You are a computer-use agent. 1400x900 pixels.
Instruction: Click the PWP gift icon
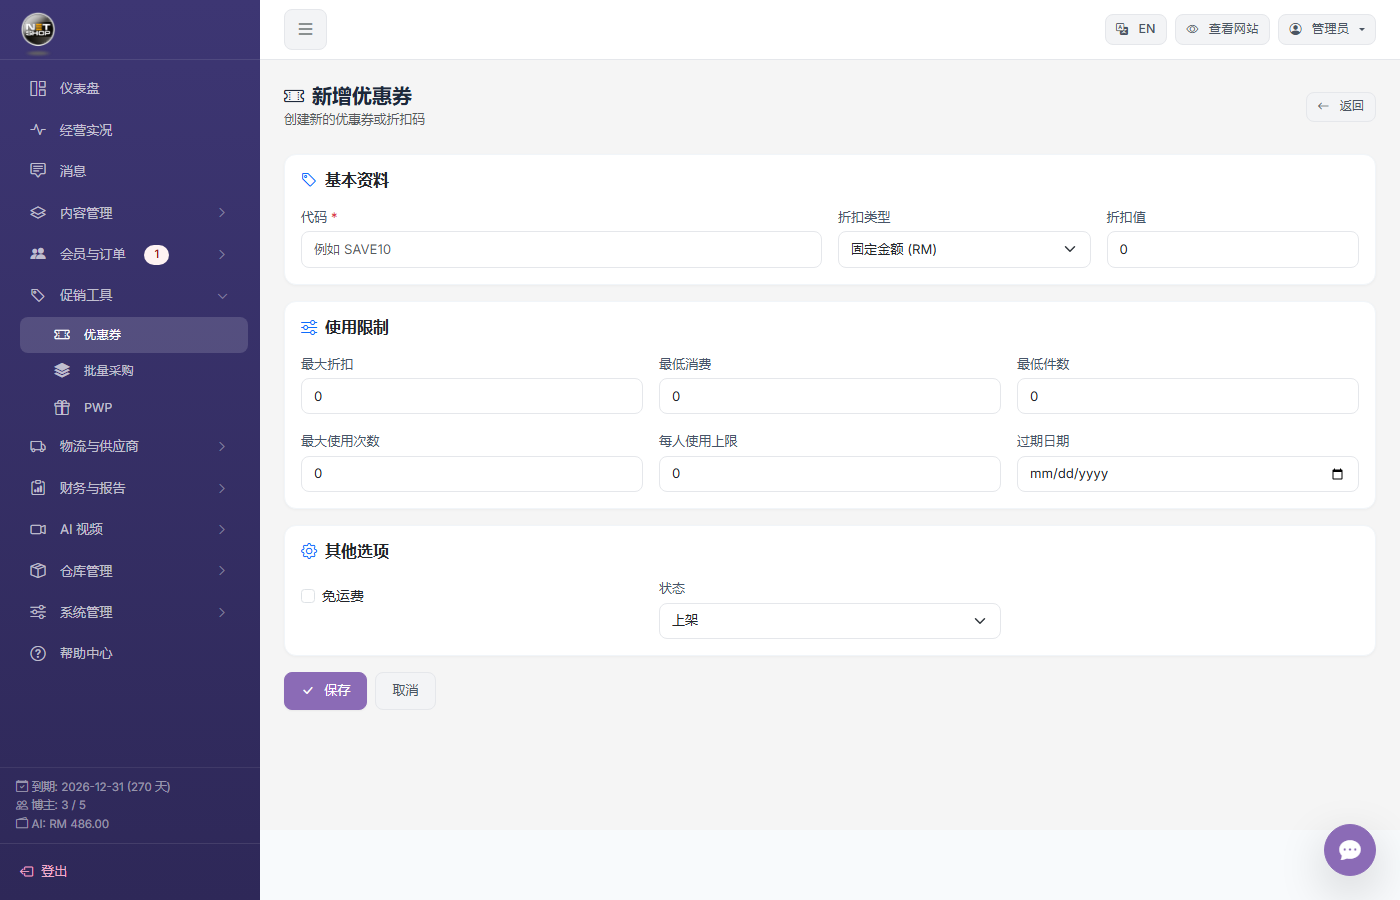click(x=62, y=408)
